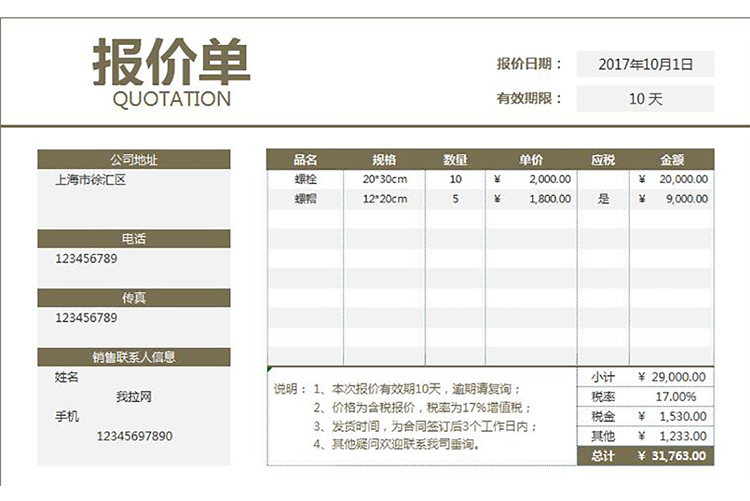Click the mobile number 12345697890

[x=134, y=436]
